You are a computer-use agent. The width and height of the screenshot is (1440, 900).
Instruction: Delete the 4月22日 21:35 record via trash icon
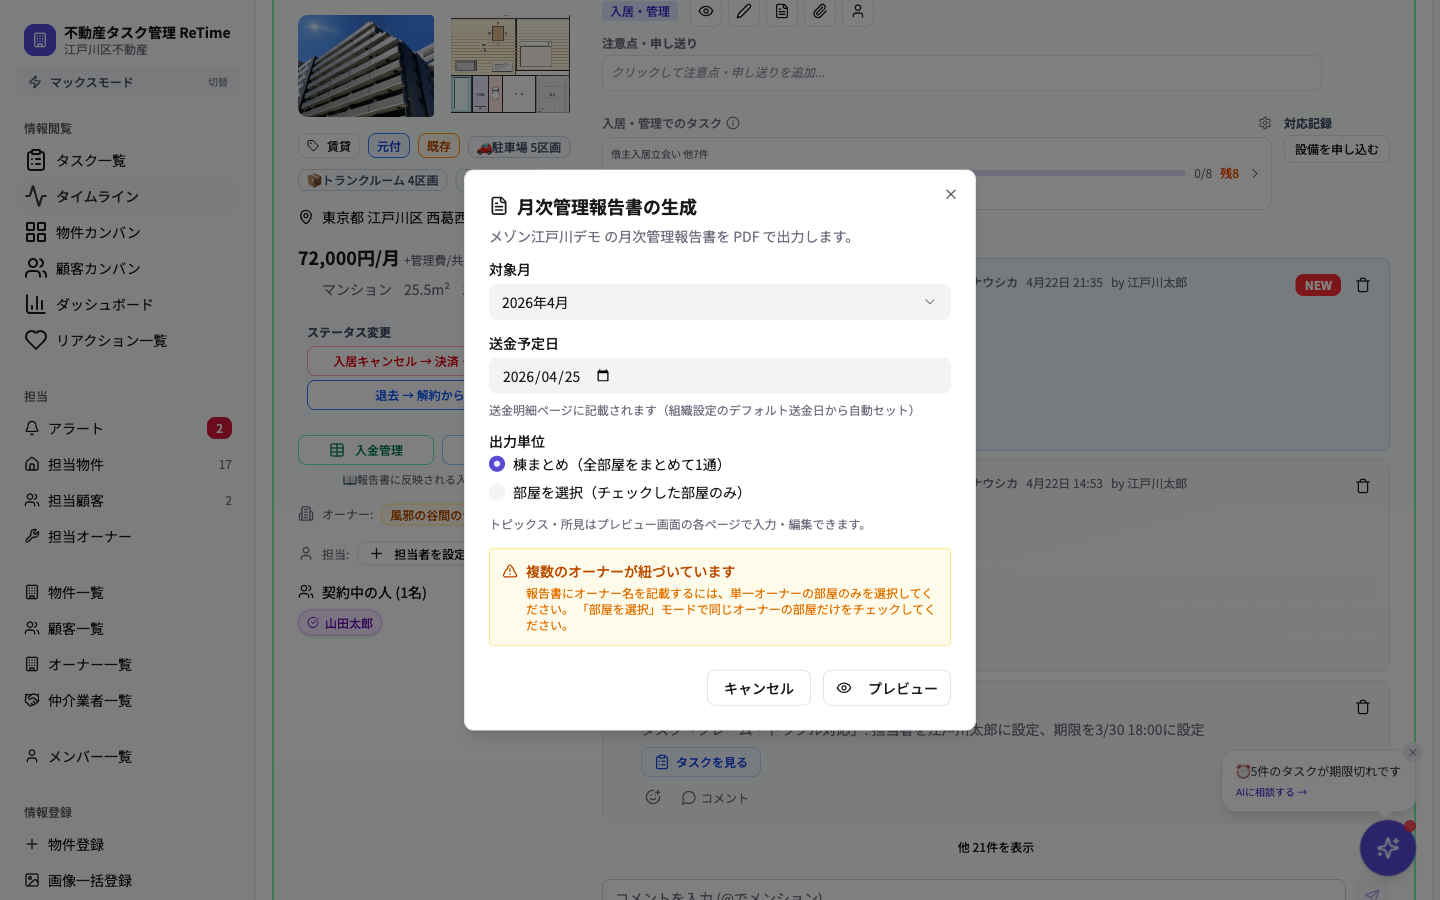click(x=1363, y=285)
